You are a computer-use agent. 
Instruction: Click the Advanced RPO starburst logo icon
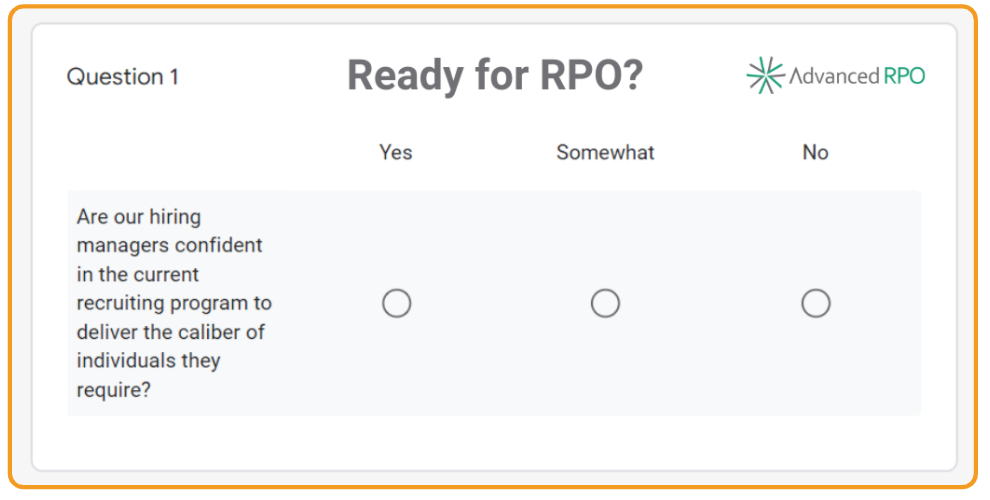(765, 75)
